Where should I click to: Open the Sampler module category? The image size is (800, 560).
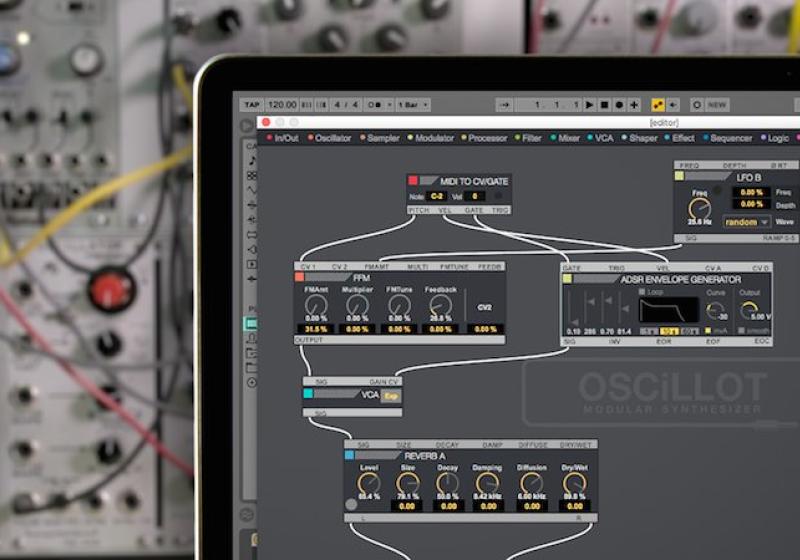(380, 138)
